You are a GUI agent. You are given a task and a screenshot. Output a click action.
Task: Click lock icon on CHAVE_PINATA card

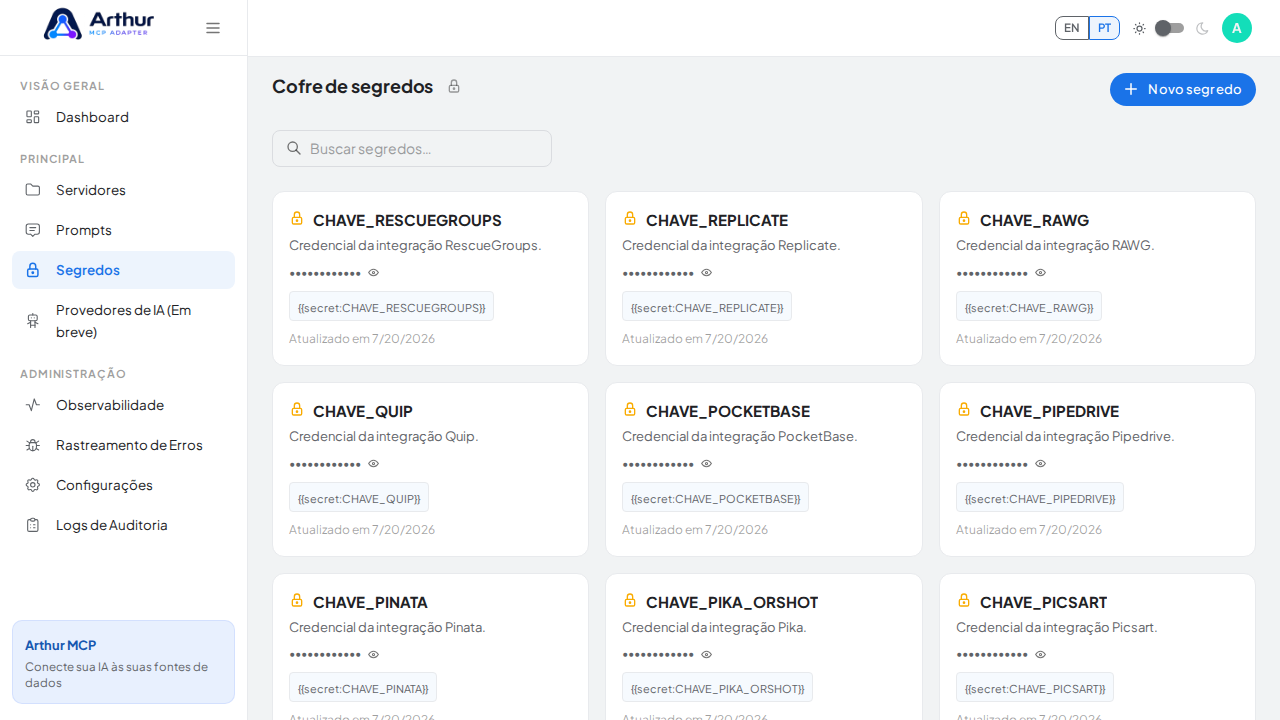pyautogui.click(x=297, y=600)
